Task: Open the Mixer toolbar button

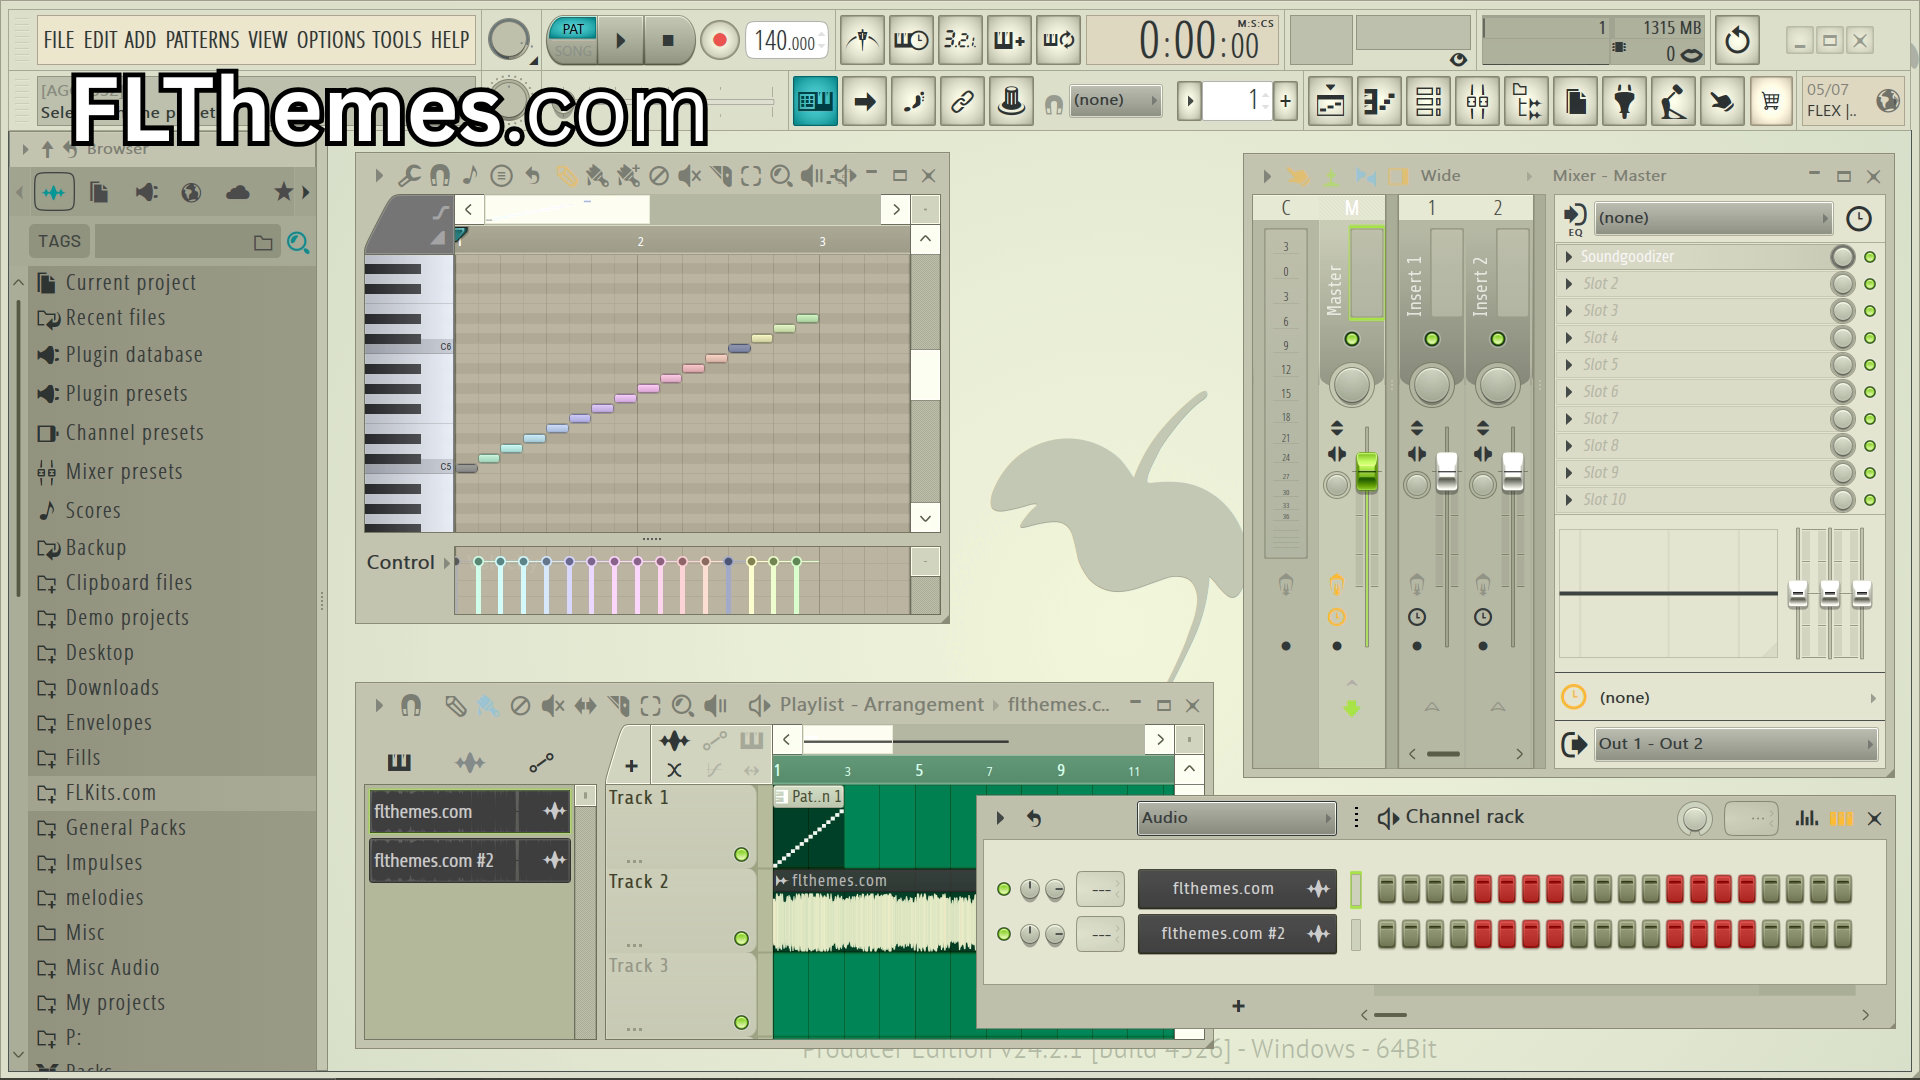Action: [1478, 101]
